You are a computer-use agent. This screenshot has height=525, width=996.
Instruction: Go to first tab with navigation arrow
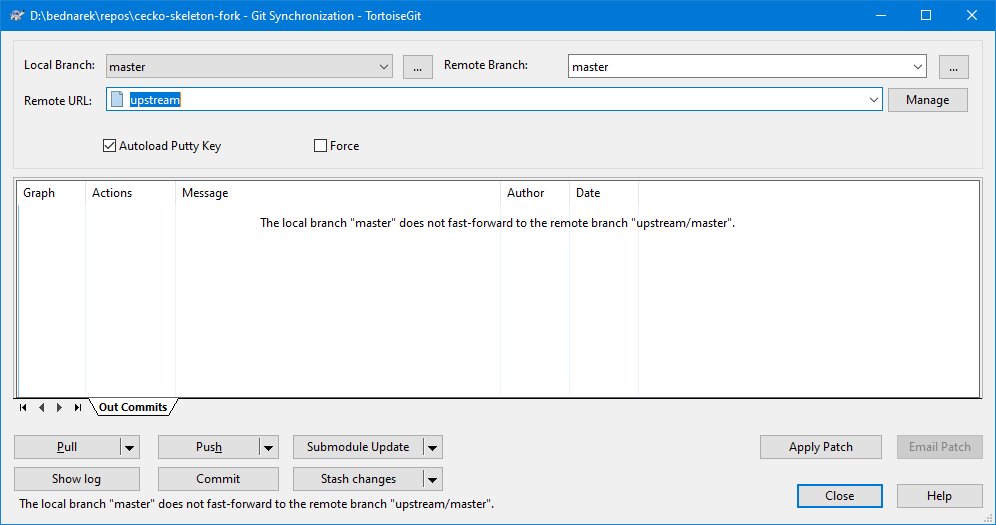click(23, 408)
